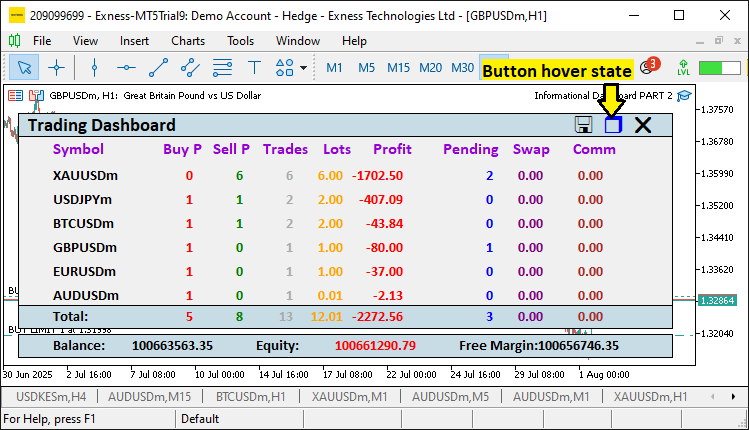Switch to AUDUSDm,M15 chart tab
The height and width of the screenshot is (430, 749).
(x=150, y=397)
